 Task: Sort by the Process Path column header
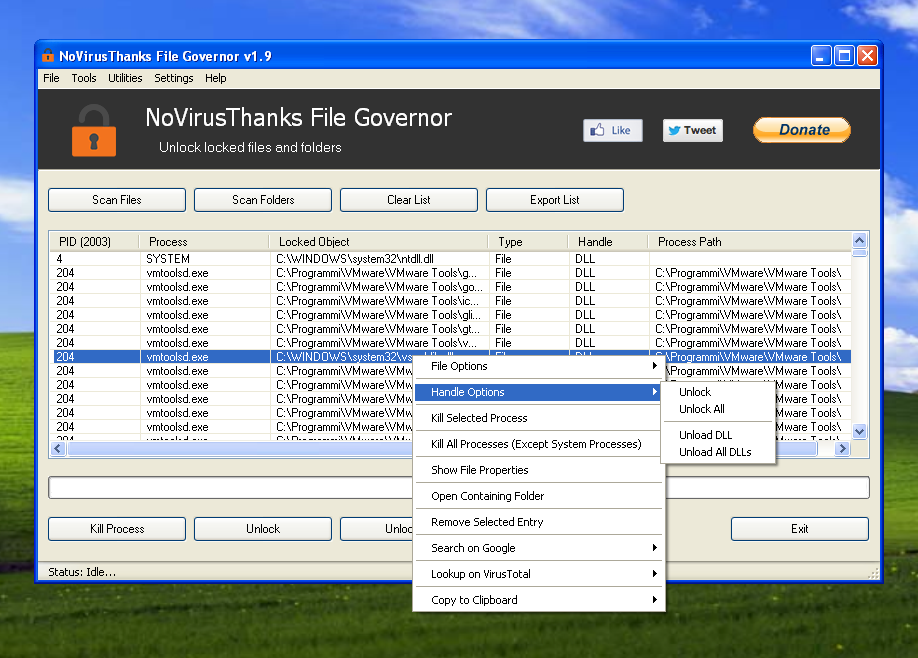click(x=749, y=242)
